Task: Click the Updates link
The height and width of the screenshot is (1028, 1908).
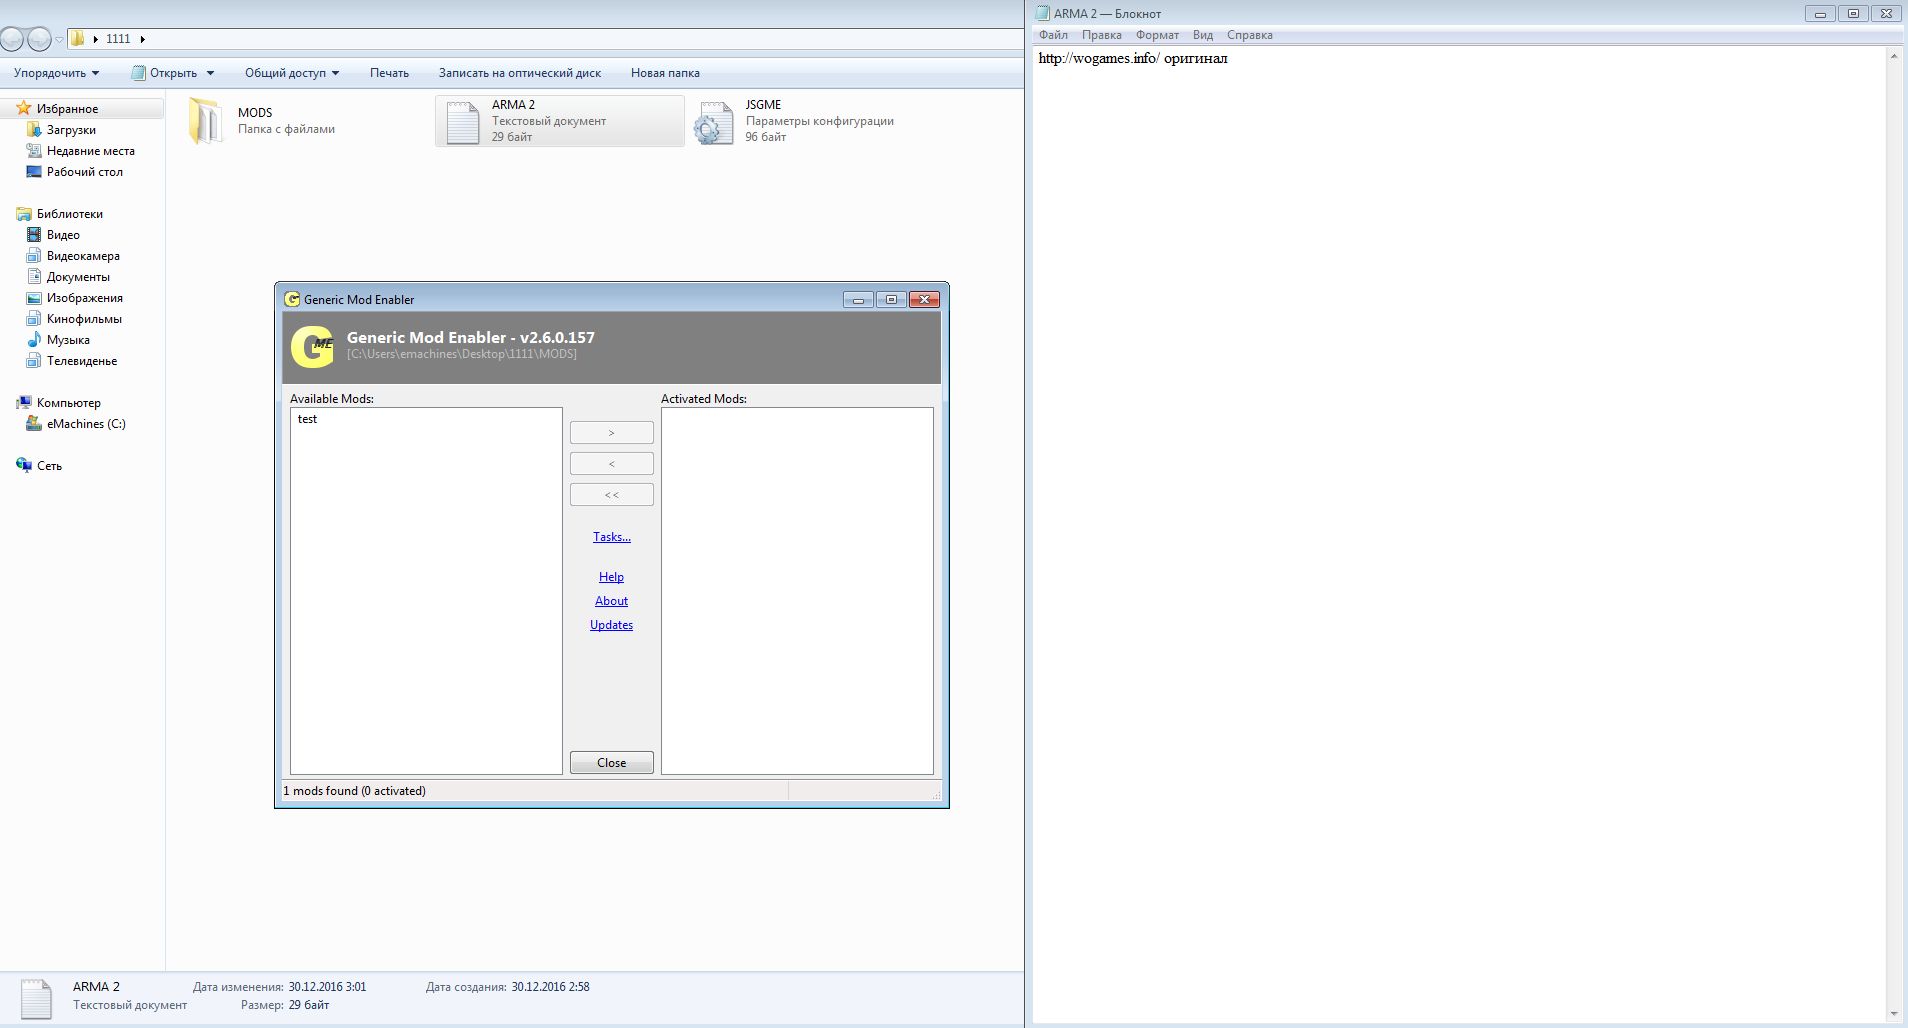Action: coord(611,625)
